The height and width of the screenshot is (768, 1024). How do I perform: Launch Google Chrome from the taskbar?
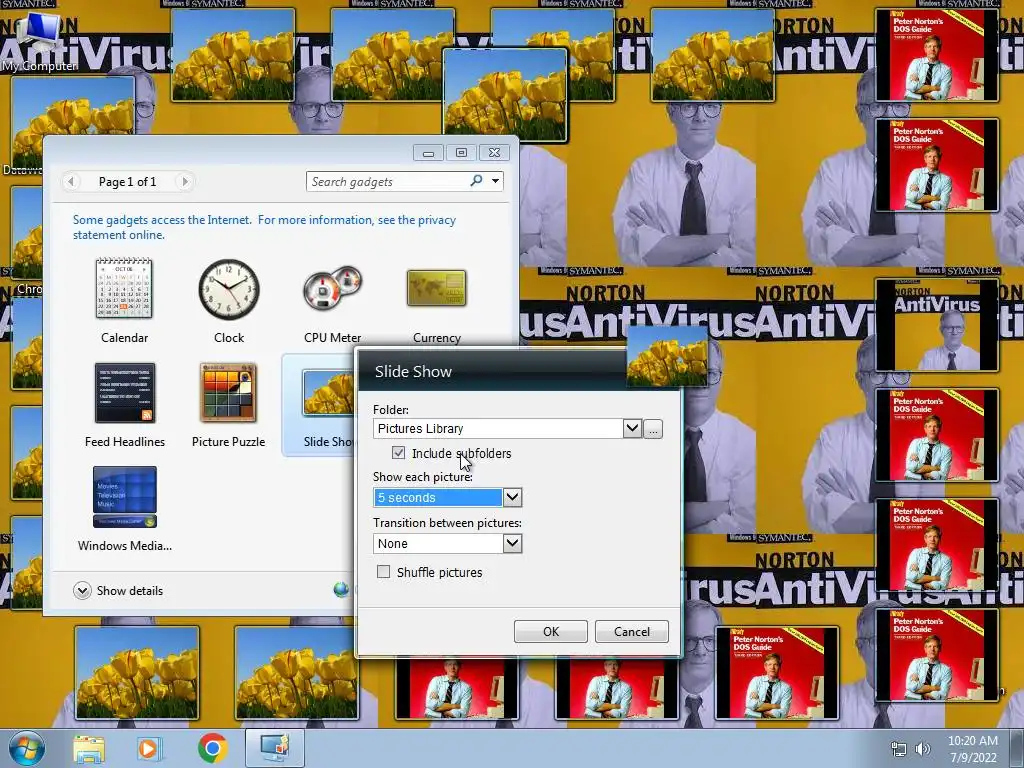212,748
